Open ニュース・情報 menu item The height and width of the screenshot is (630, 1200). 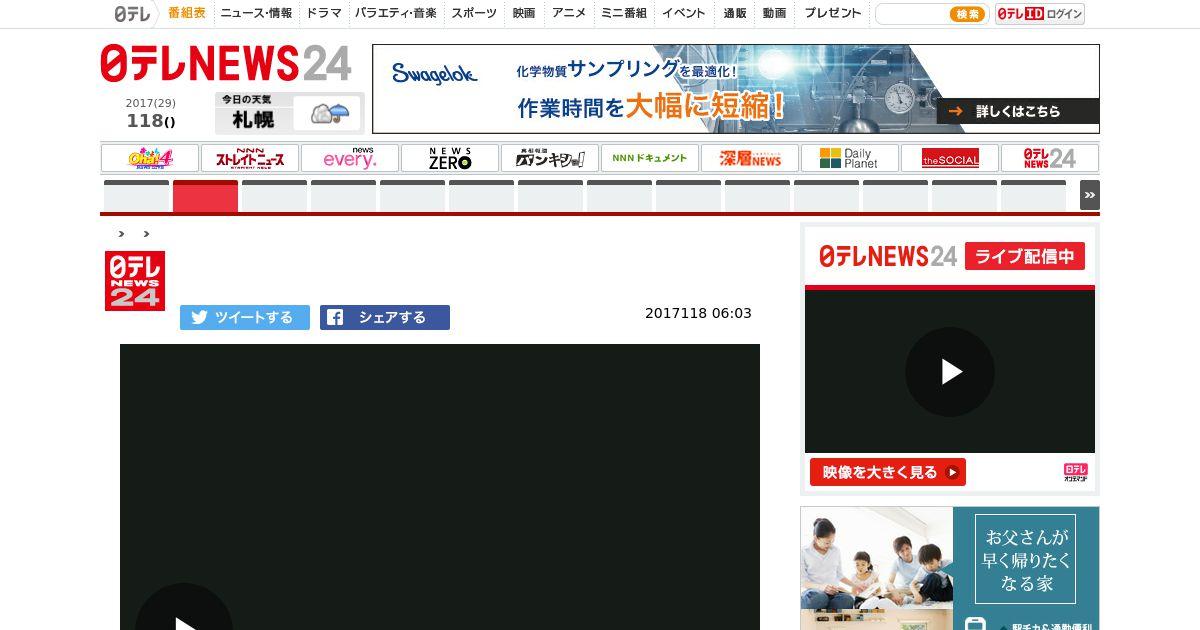(256, 13)
